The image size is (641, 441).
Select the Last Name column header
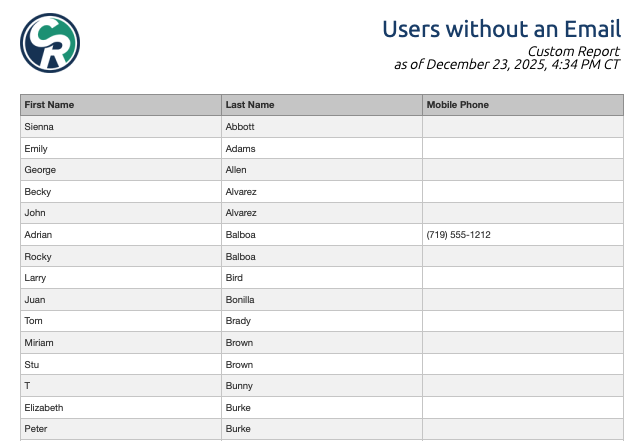(x=250, y=105)
